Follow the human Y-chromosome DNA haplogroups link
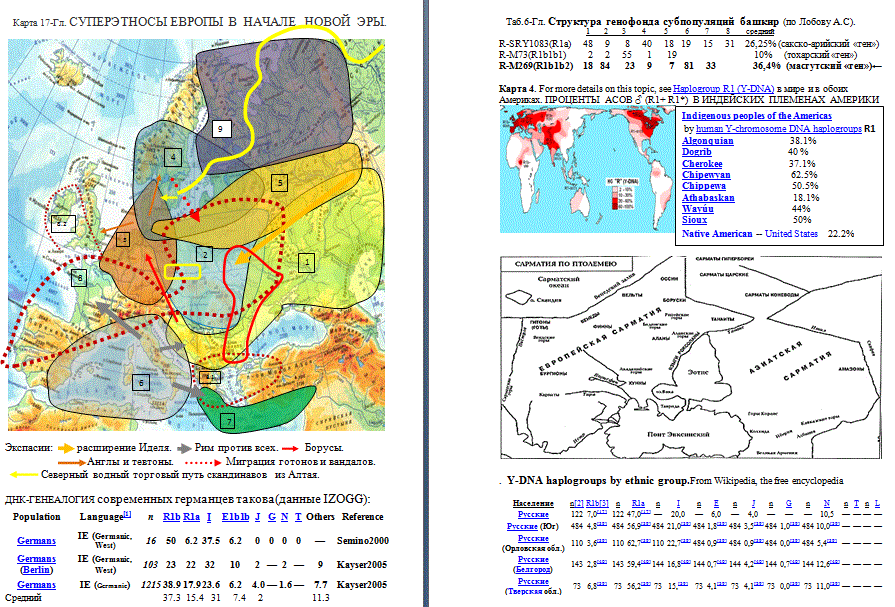The width and height of the screenshot is (895, 607). [x=779, y=129]
